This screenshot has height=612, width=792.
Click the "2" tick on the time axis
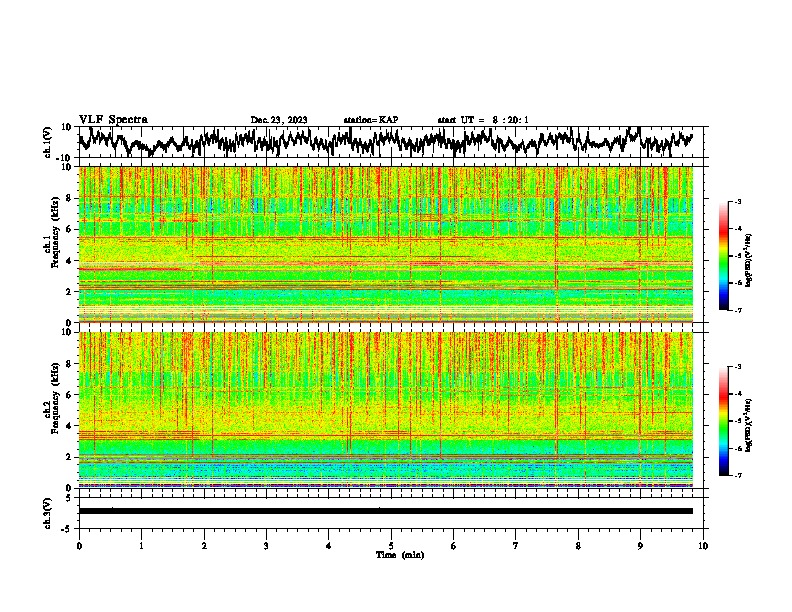204,546
